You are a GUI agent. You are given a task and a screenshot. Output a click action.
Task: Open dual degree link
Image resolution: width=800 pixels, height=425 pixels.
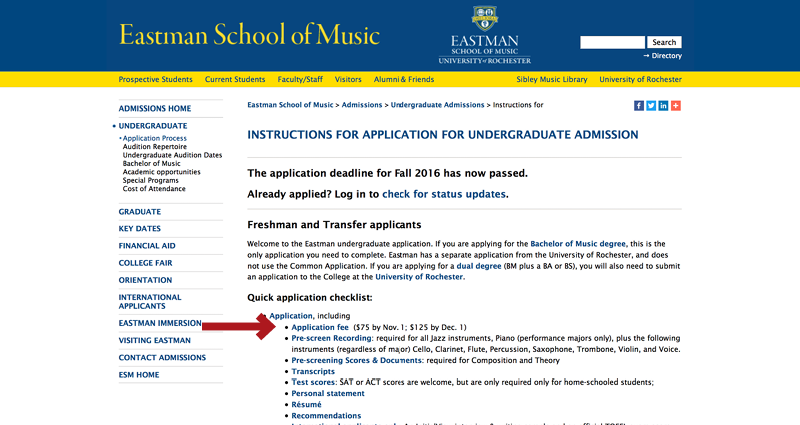(479, 266)
